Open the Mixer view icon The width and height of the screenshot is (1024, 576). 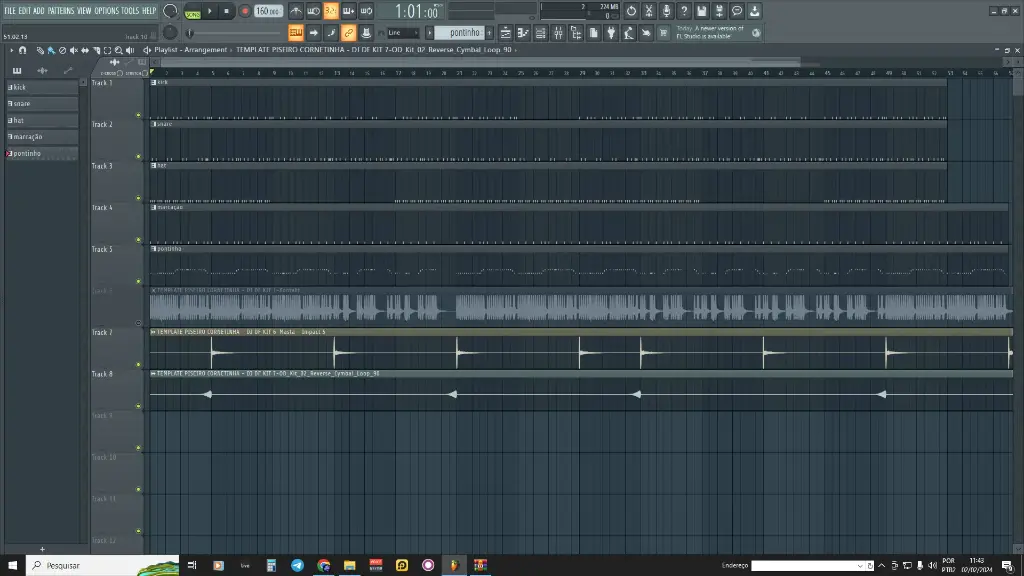(558, 33)
